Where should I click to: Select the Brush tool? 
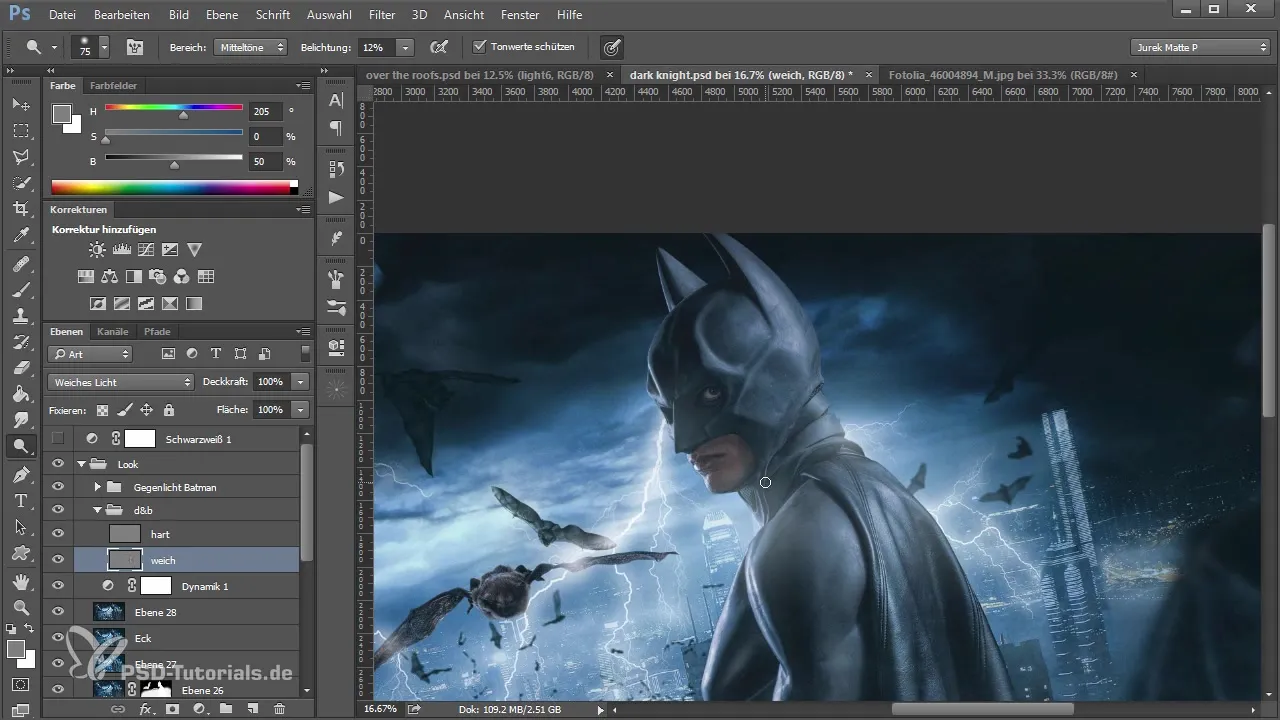[x=20, y=289]
